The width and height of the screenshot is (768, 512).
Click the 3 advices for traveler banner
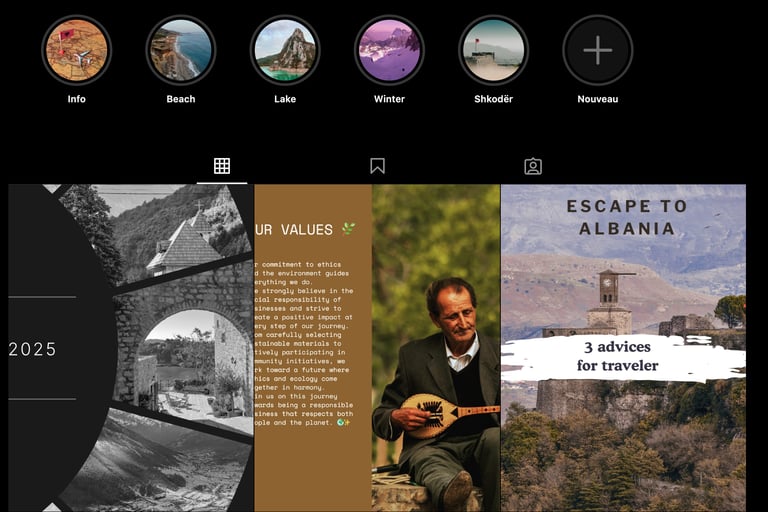coord(618,357)
